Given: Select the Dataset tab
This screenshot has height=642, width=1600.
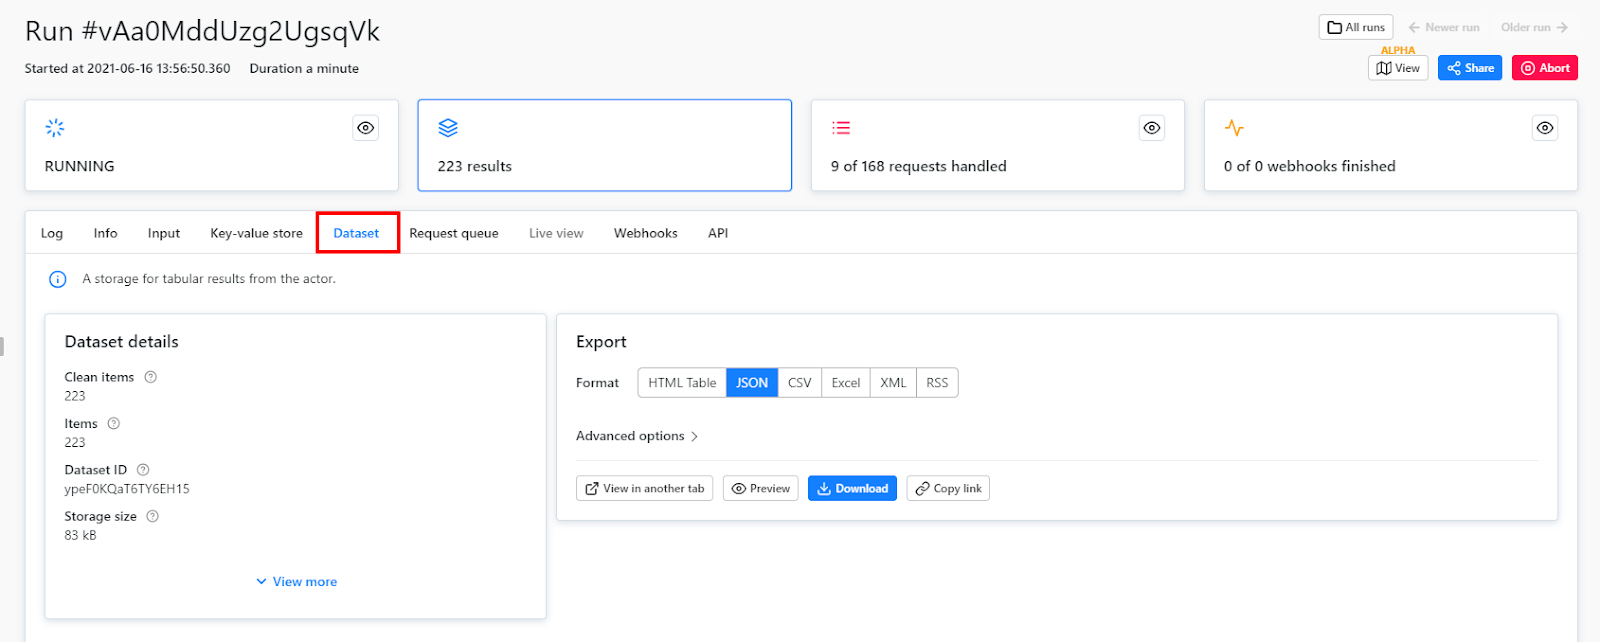Looking at the screenshot, I should (x=357, y=233).
